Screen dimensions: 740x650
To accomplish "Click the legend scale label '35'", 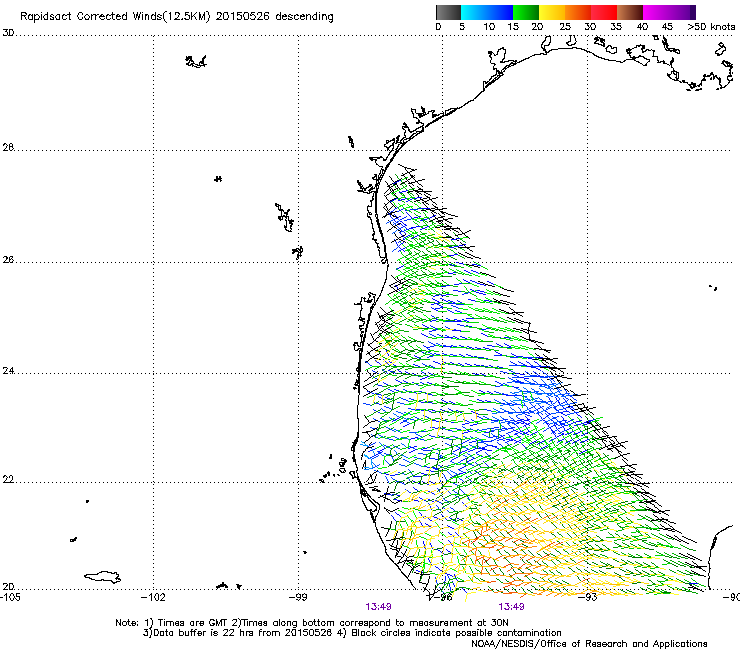I will point(616,27).
